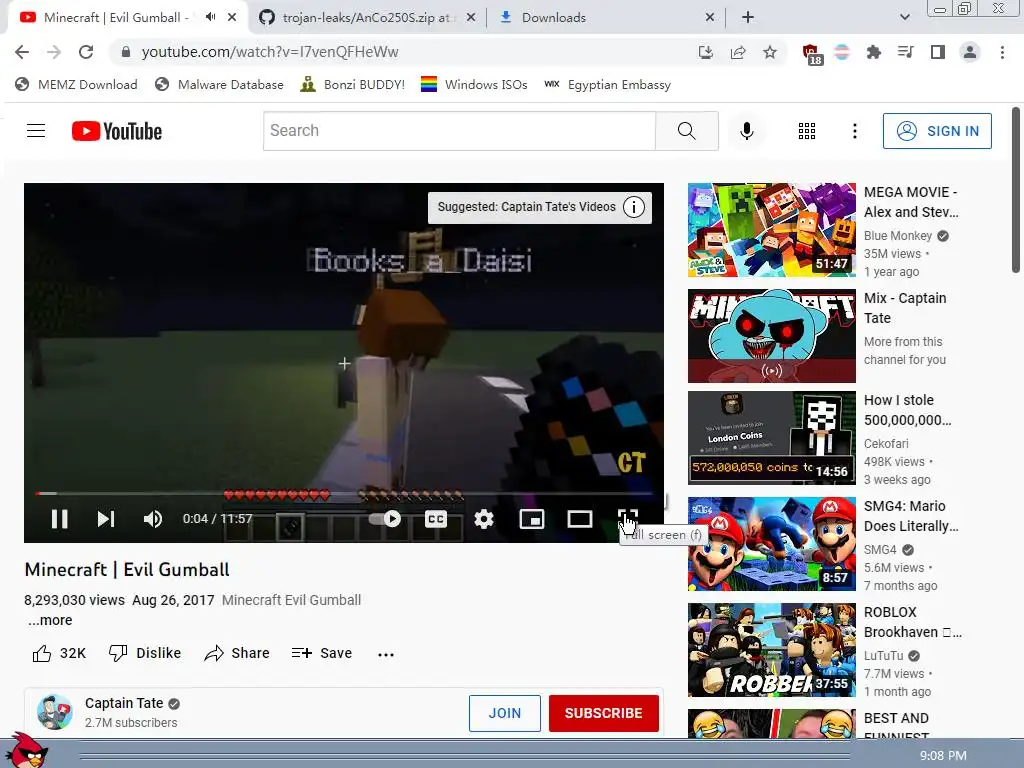Image resolution: width=1024 pixels, height=768 pixels.
Task: Open SMG4 Mario video thumbnail
Action: click(x=771, y=544)
